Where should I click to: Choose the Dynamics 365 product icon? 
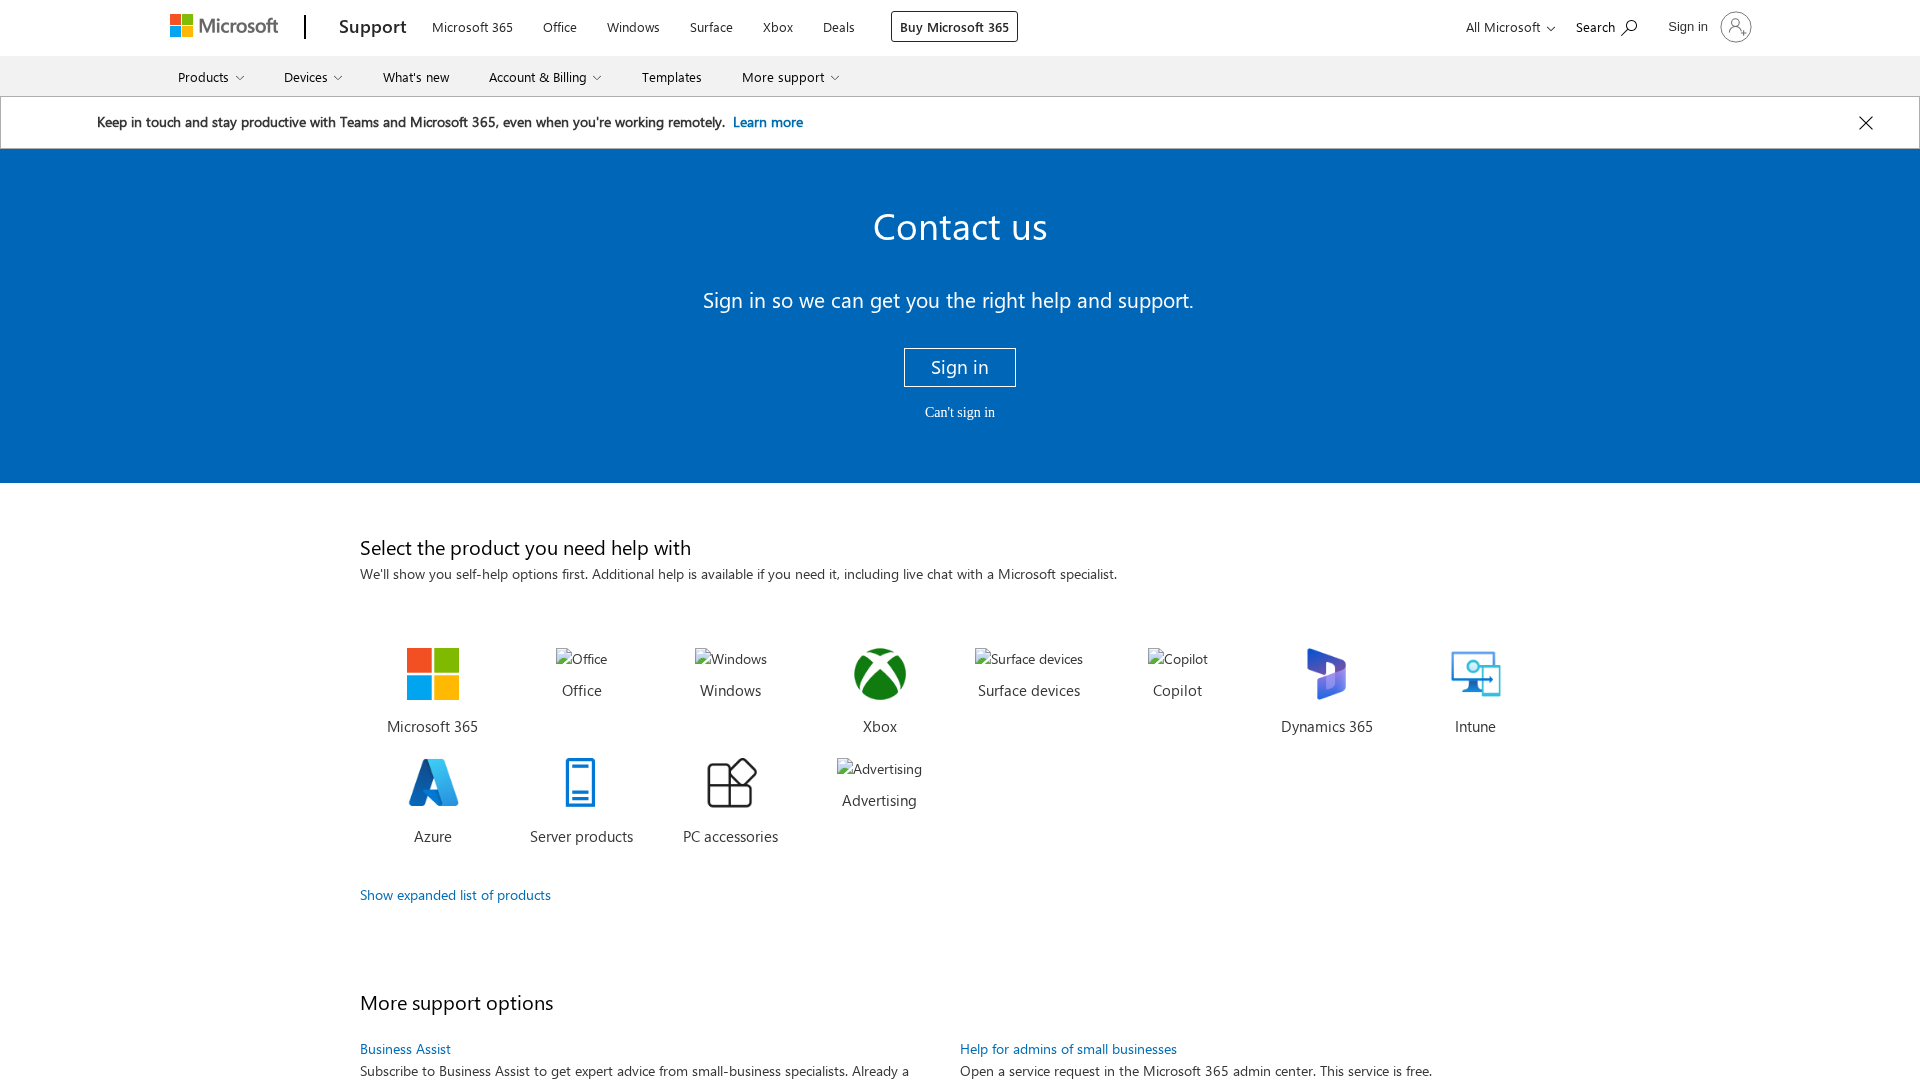tap(1327, 674)
